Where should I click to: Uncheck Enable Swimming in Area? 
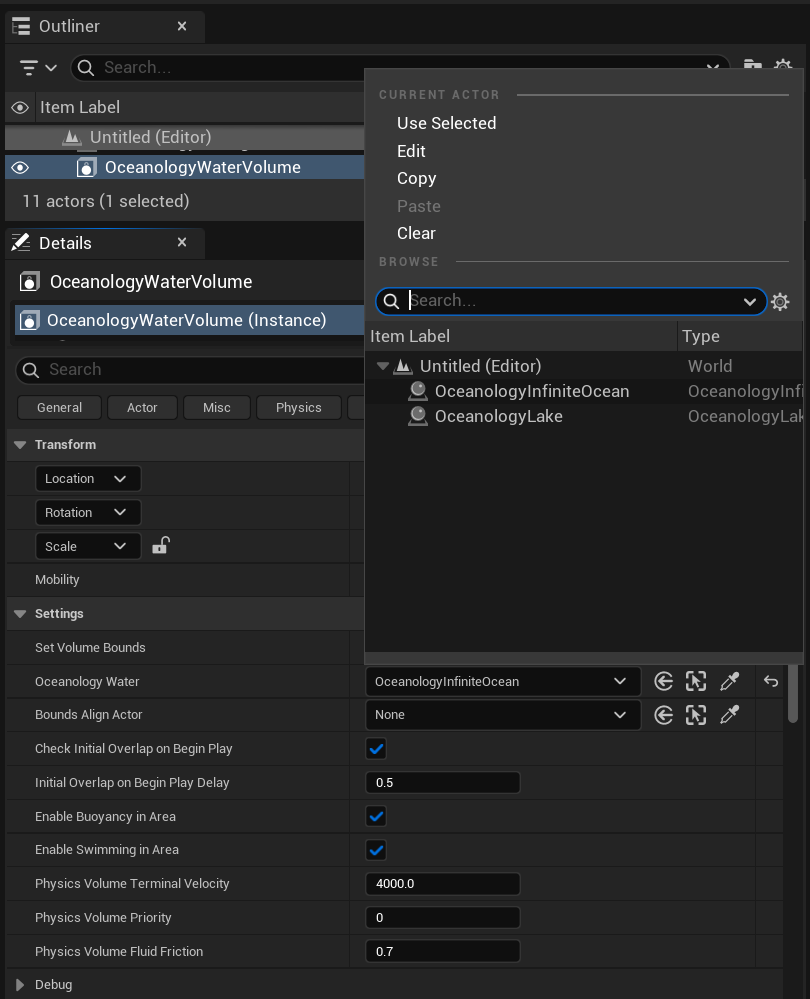376,850
